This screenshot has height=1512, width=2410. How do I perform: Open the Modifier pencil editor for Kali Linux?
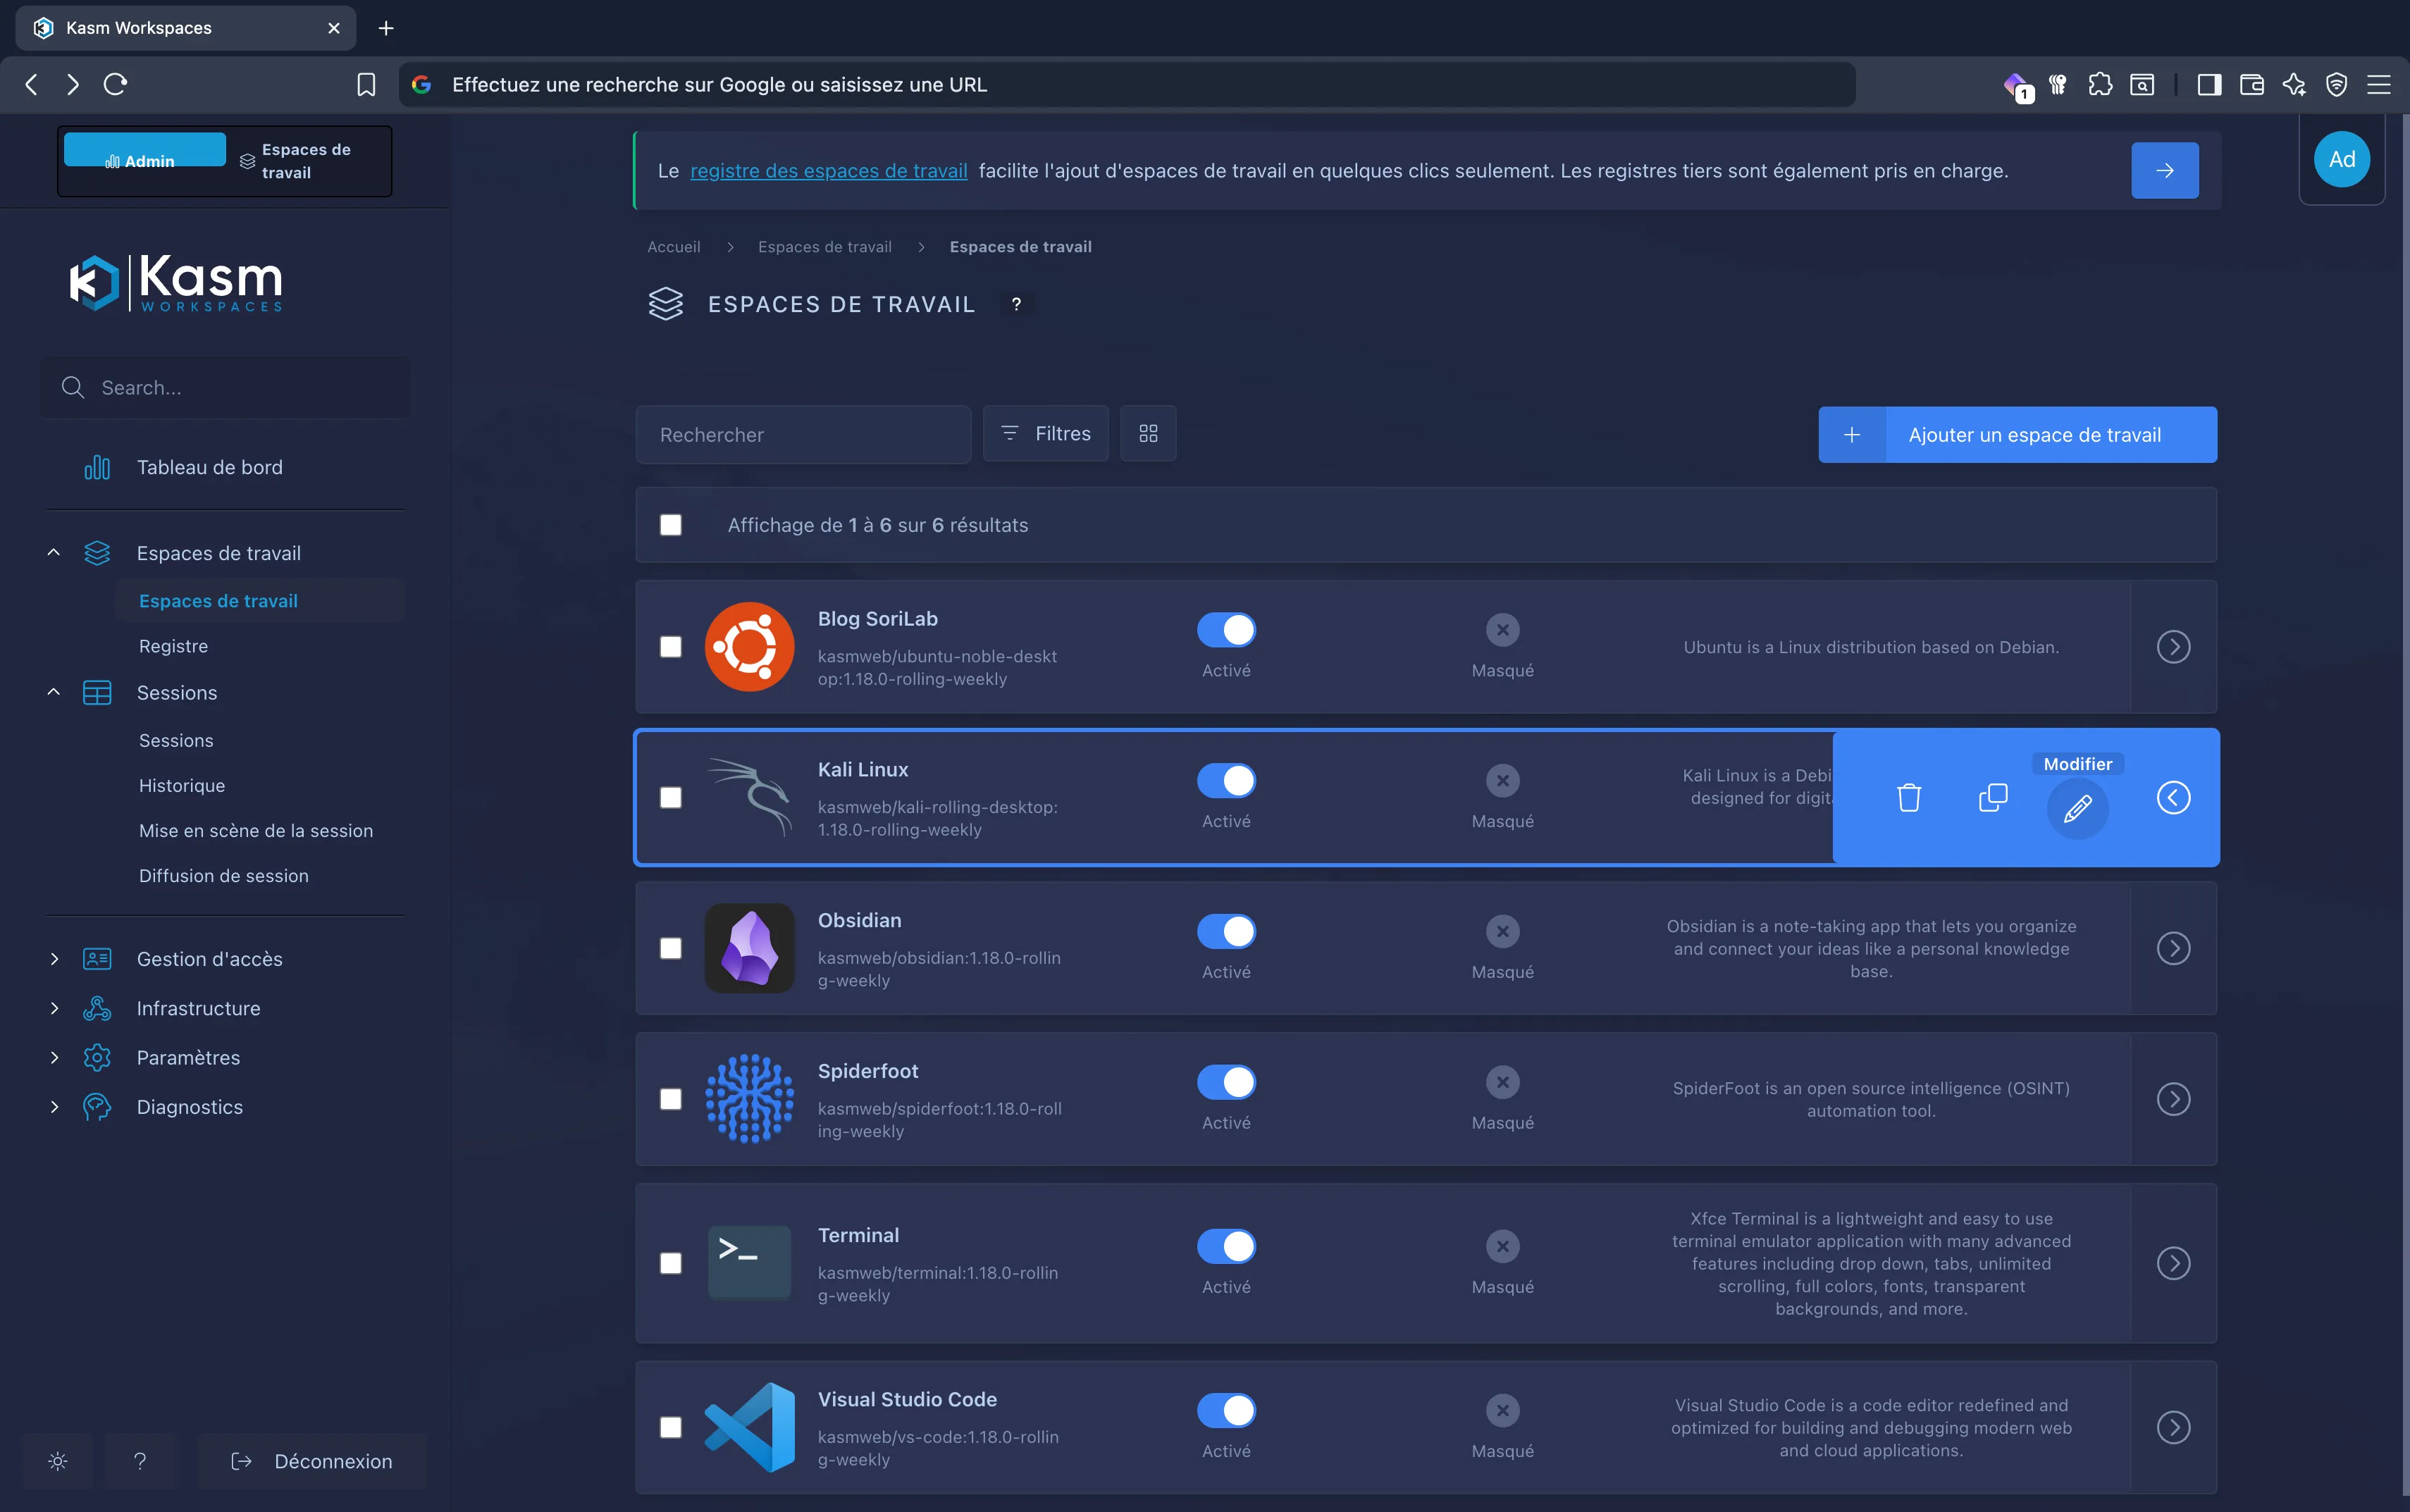(x=2077, y=808)
